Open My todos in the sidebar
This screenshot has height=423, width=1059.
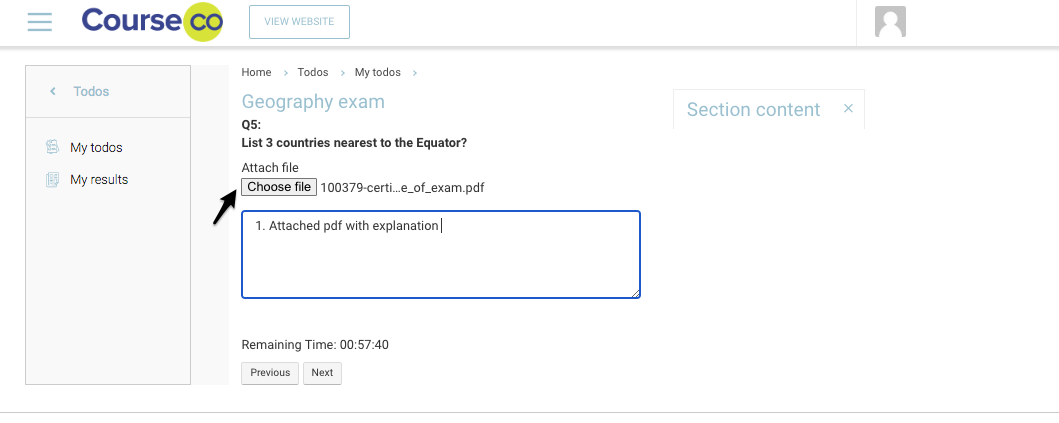click(x=96, y=148)
